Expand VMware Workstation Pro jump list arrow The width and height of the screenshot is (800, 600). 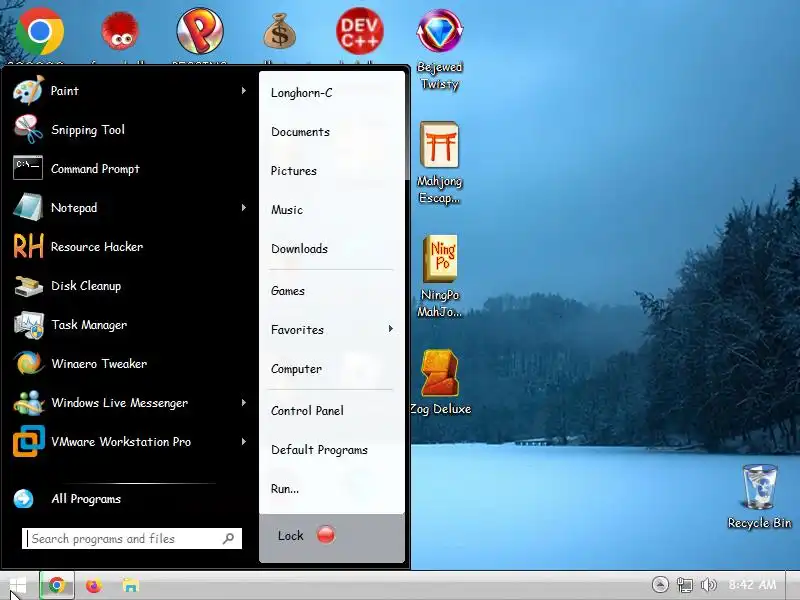pyautogui.click(x=244, y=441)
